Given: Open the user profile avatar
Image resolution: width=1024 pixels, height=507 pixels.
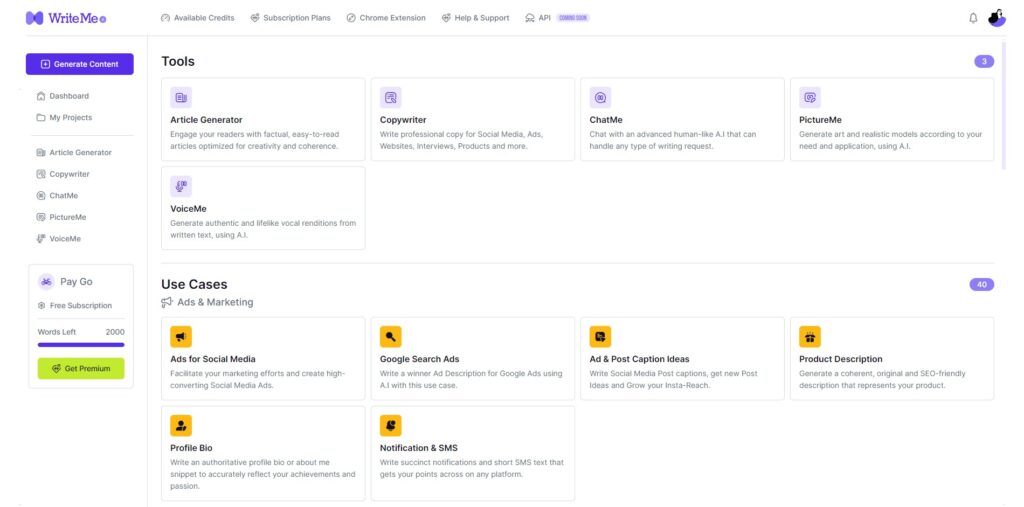Looking at the screenshot, I should click(x=997, y=18).
